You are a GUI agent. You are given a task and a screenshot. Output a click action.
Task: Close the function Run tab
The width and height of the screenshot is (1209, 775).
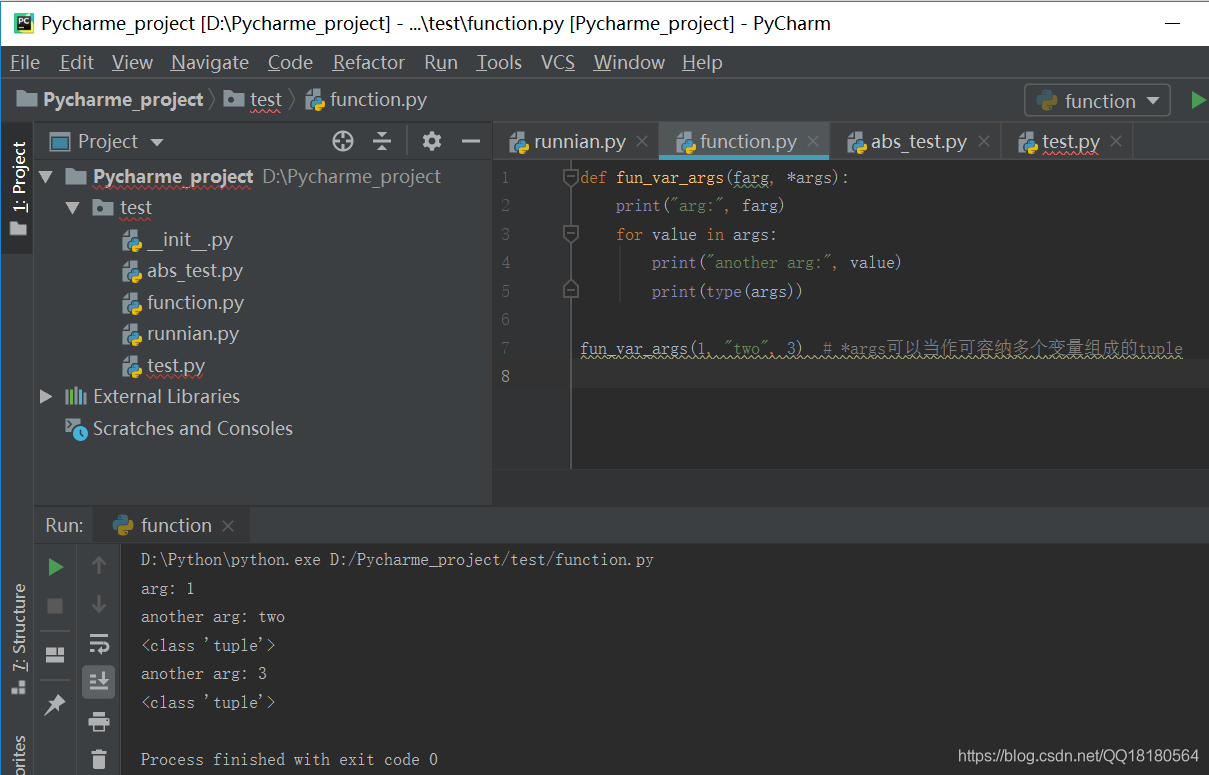228,526
